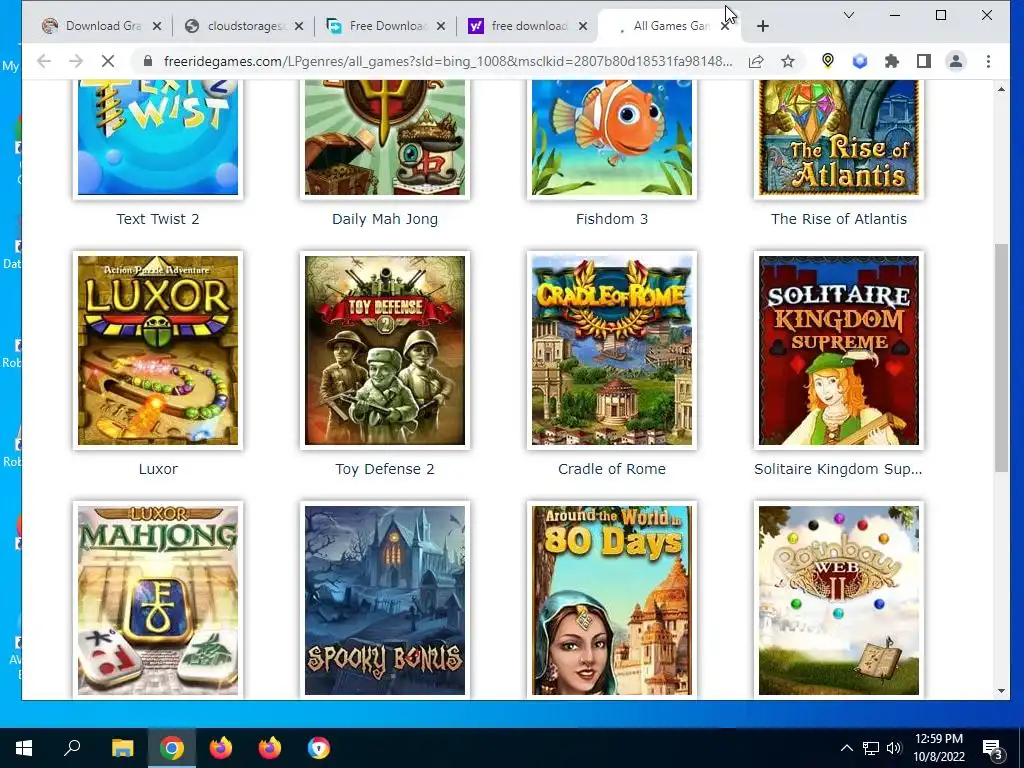Open the Windows Start menu

[24, 748]
